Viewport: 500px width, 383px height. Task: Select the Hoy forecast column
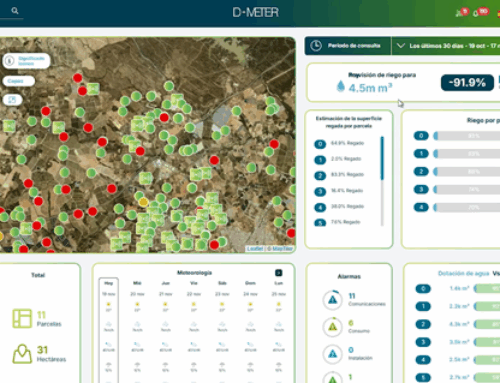109,330
